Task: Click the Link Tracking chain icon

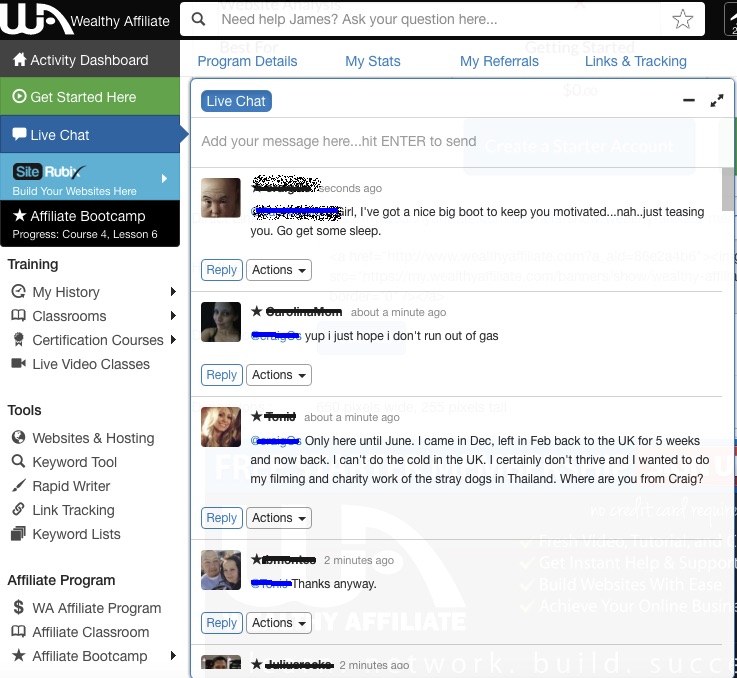Action: click(18, 509)
